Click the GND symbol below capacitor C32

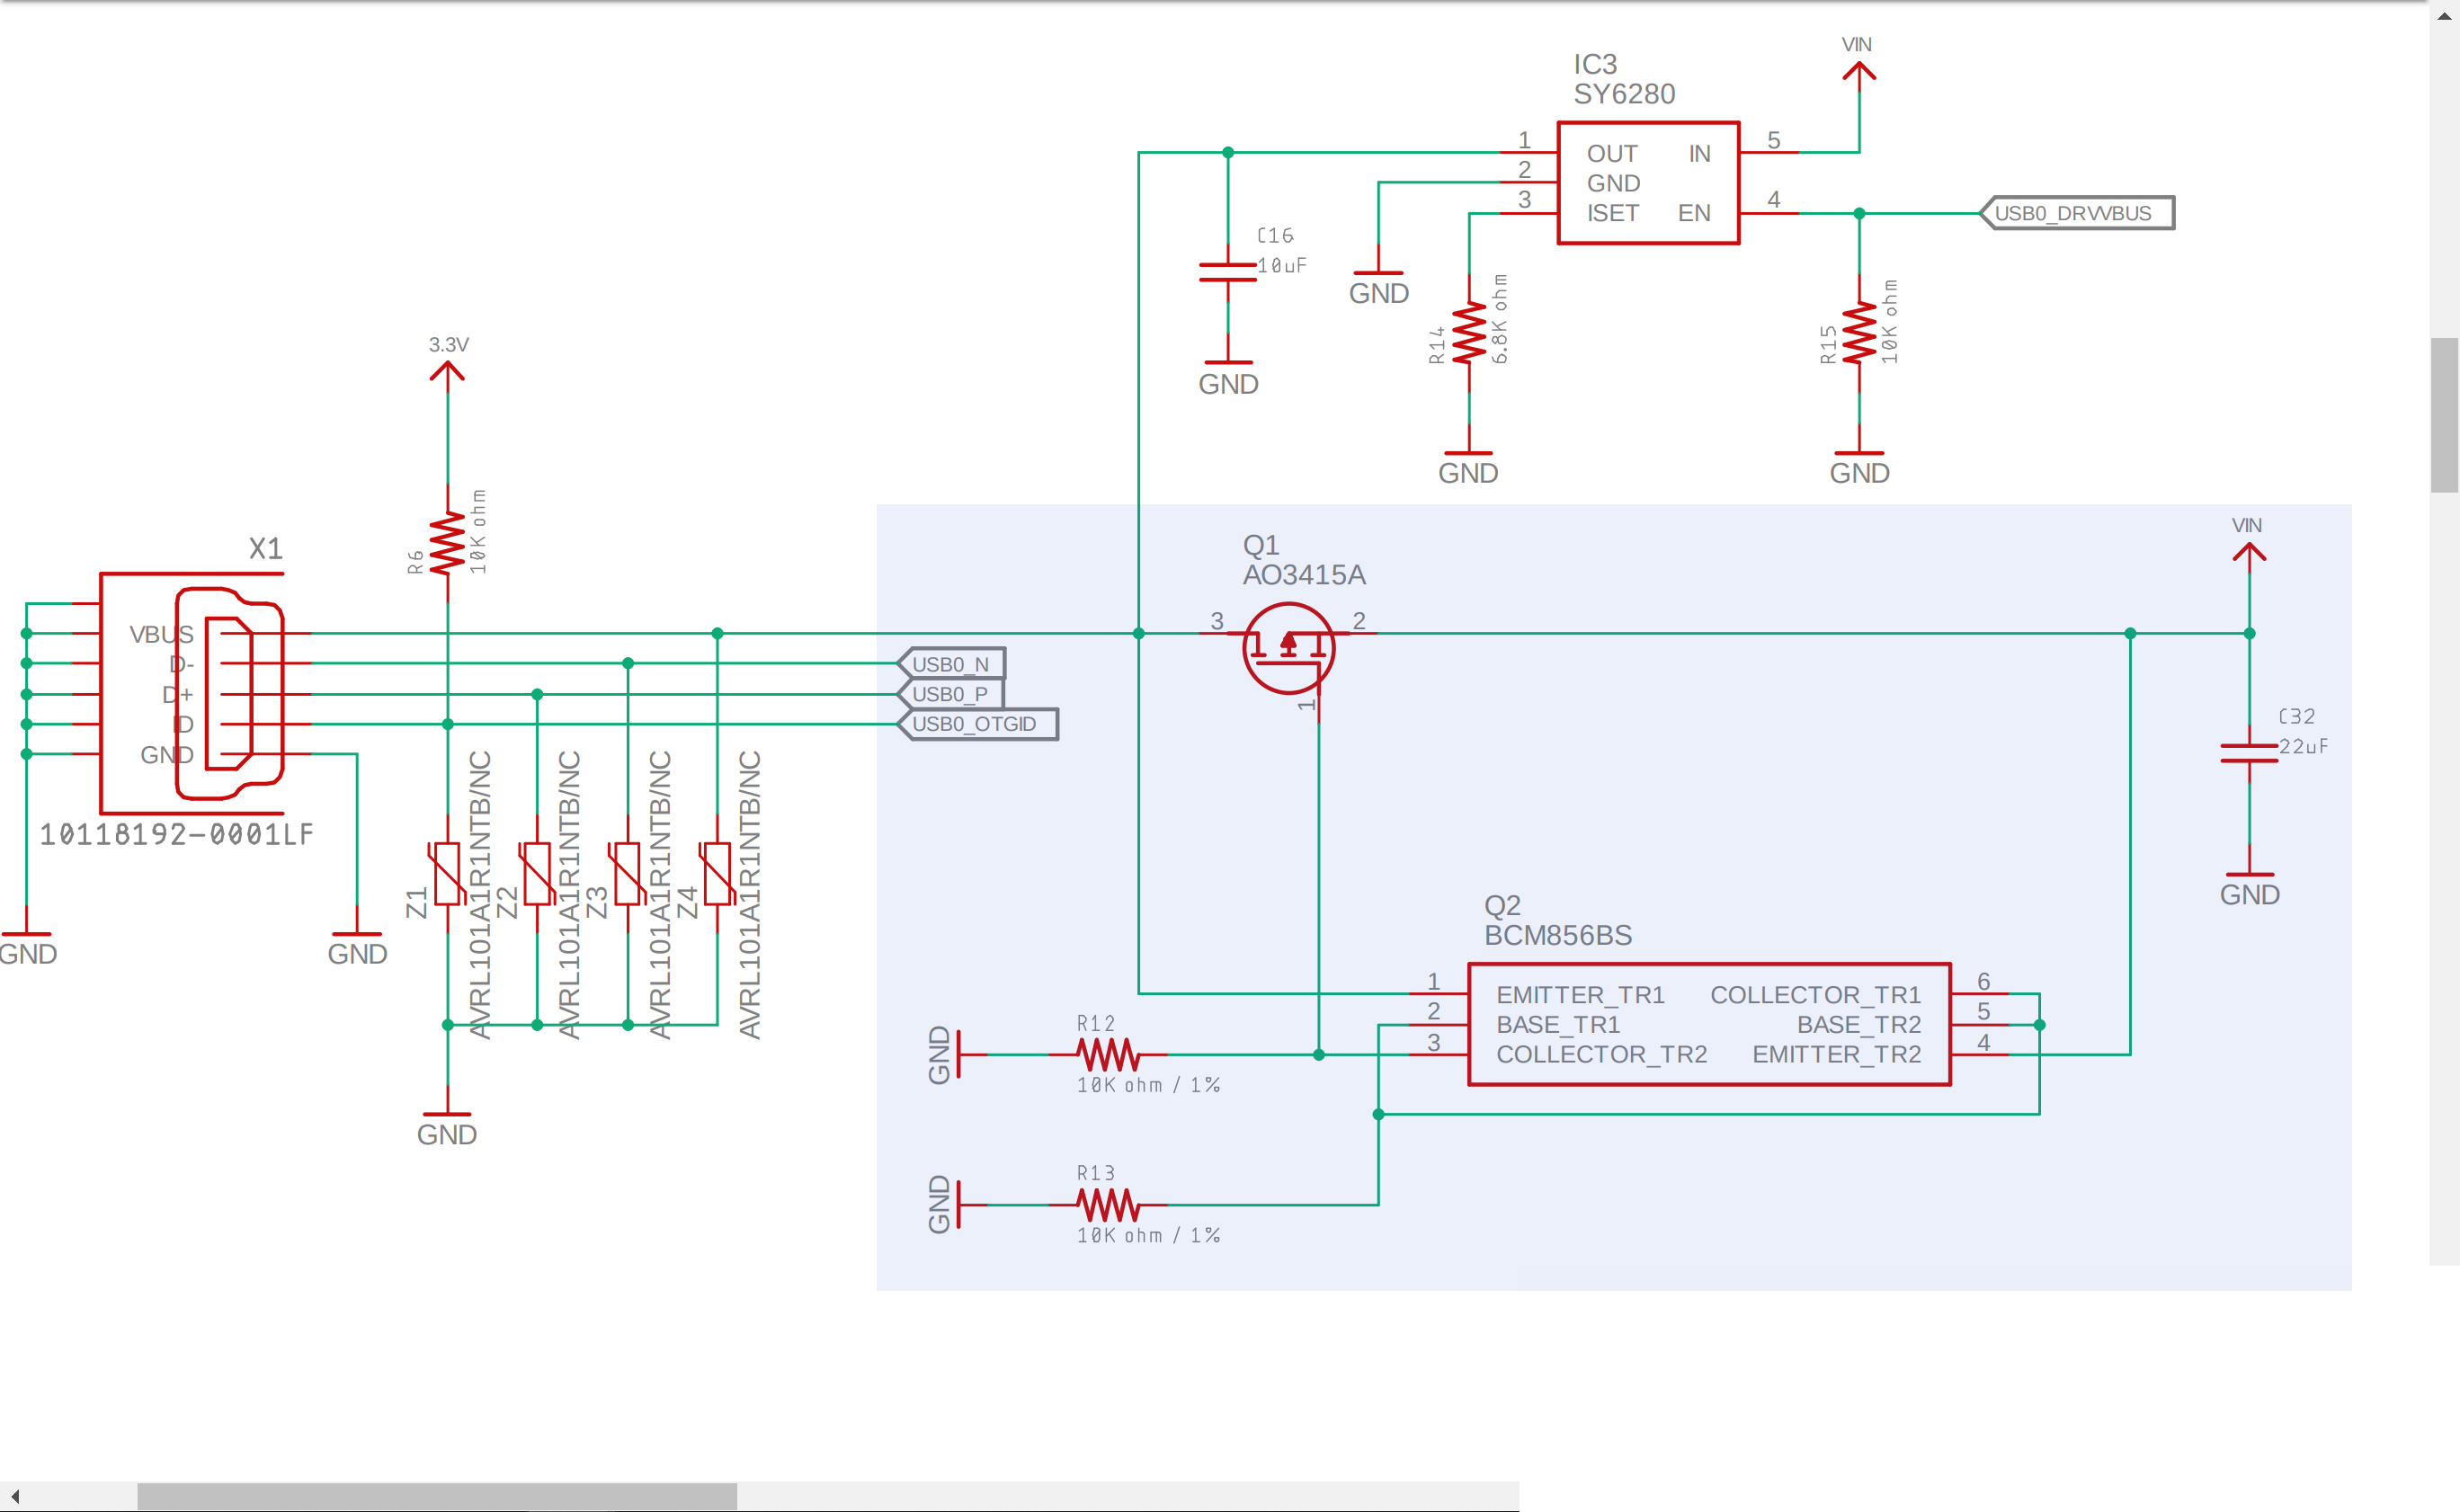click(2249, 889)
